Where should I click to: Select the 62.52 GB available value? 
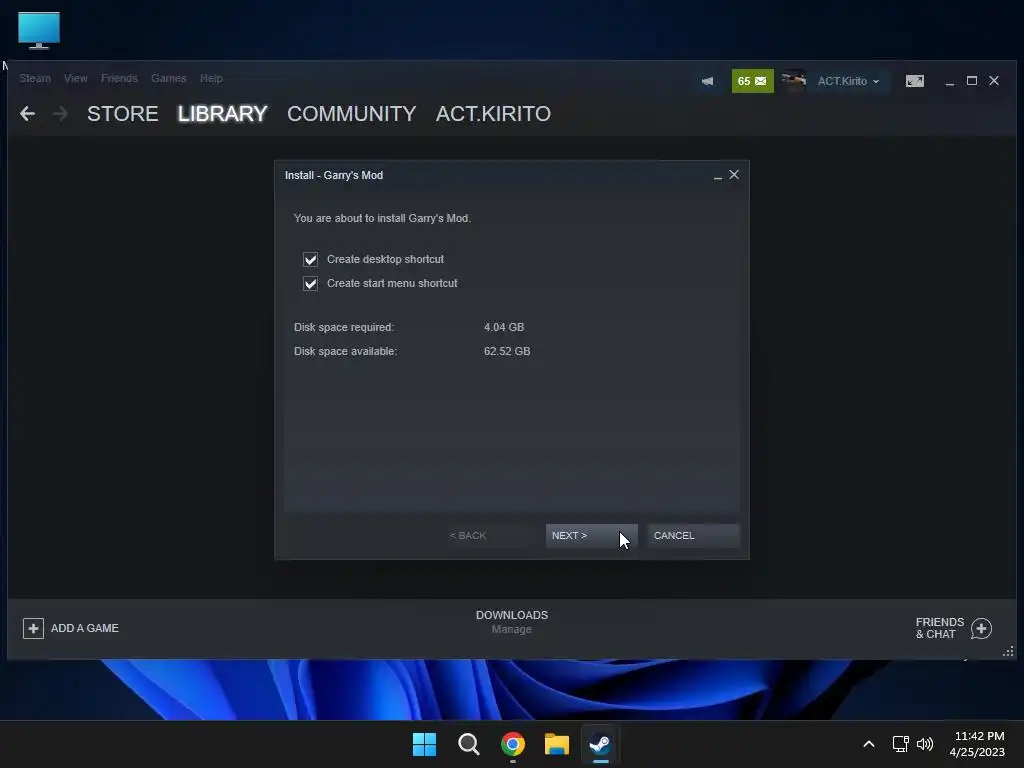point(507,351)
